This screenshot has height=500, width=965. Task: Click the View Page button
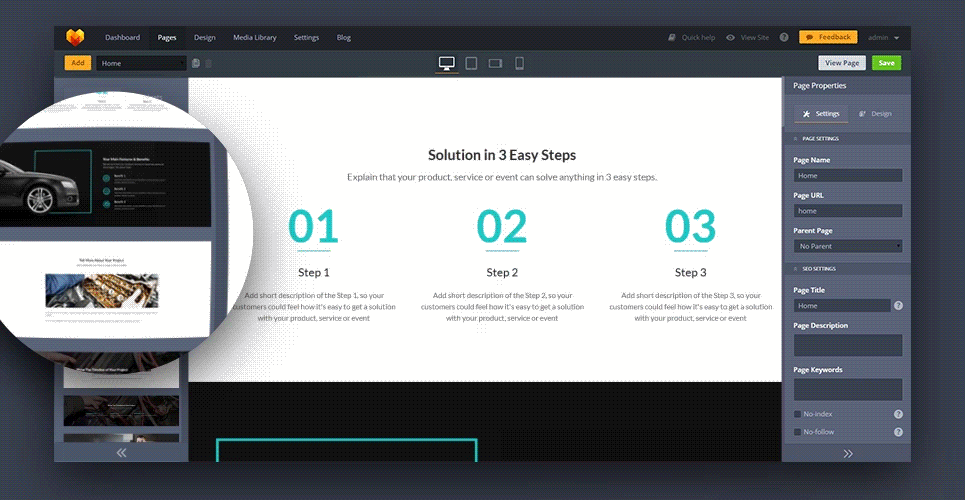(842, 63)
